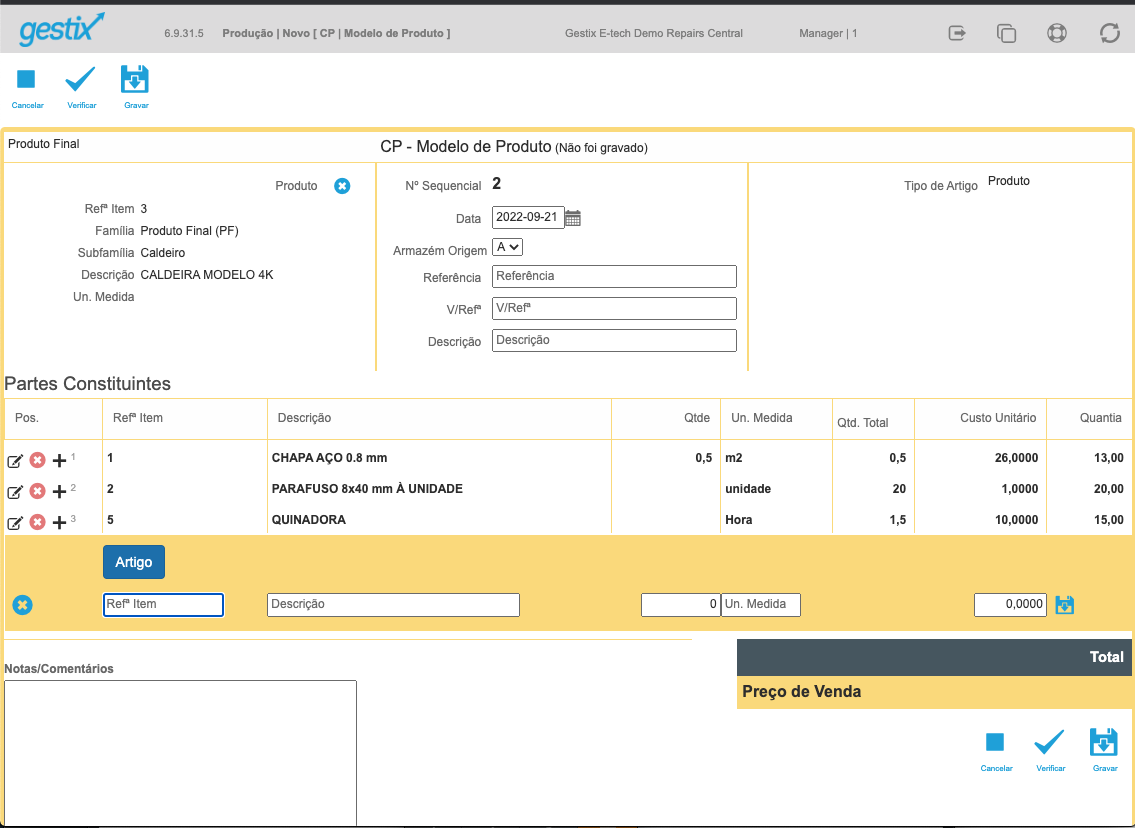Click the Produto Final (PF) family value

(x=190, y=231)
